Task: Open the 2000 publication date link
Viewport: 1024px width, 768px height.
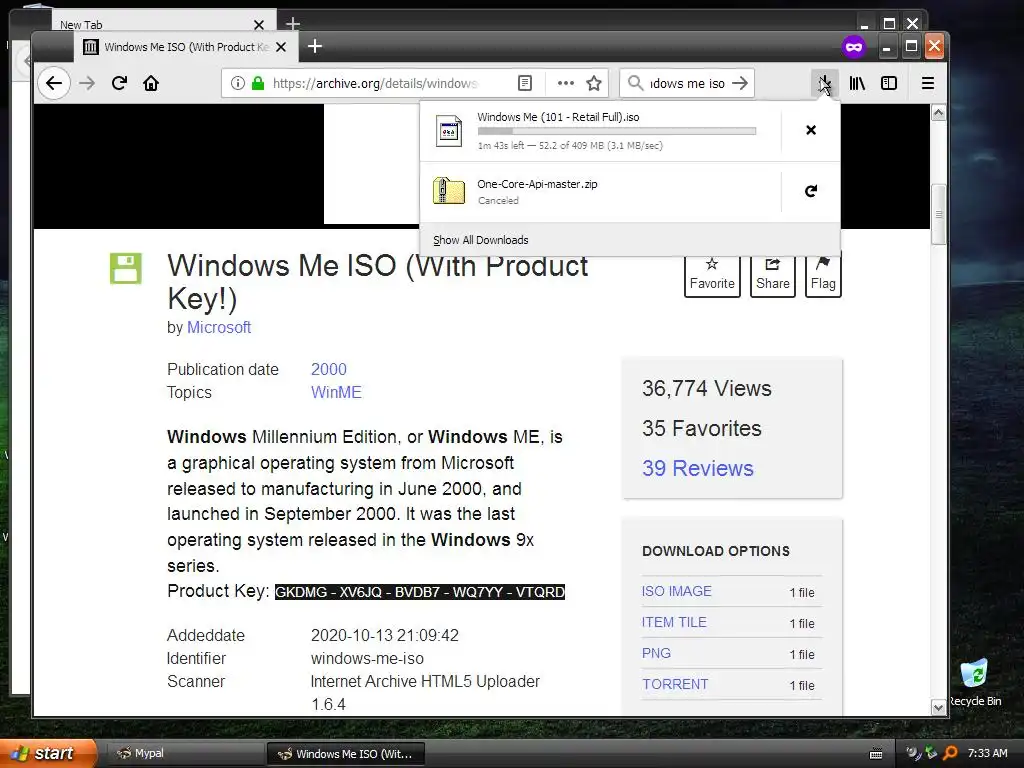Action: coord(328,369)
